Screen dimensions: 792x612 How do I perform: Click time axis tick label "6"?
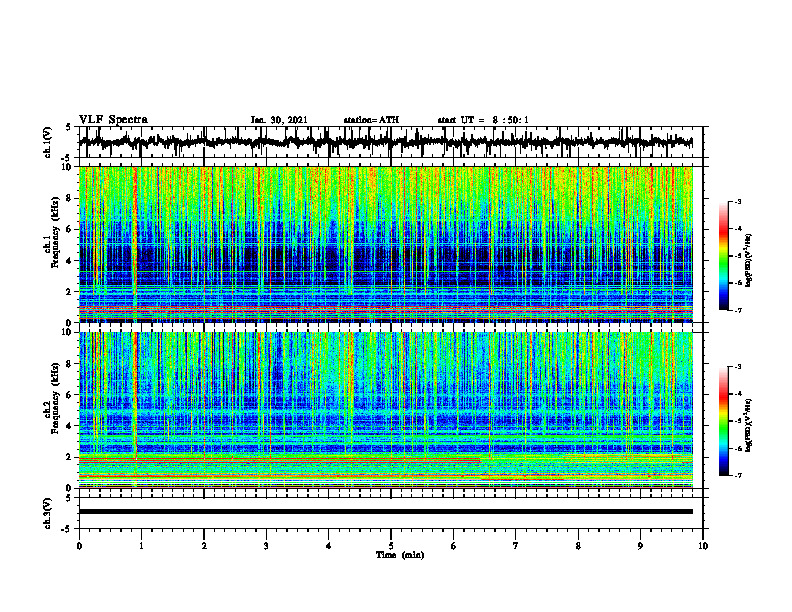pyautogui.click(x=454, y=546)
